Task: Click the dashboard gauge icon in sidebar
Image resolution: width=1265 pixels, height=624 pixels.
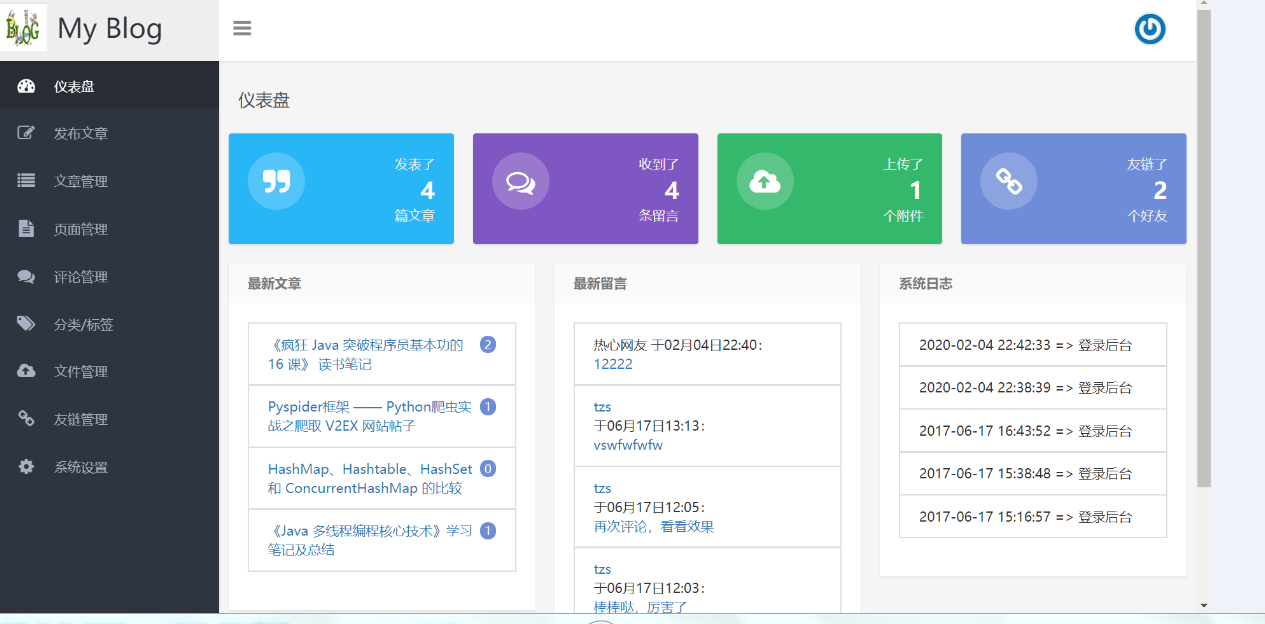Action: (27, 86)
